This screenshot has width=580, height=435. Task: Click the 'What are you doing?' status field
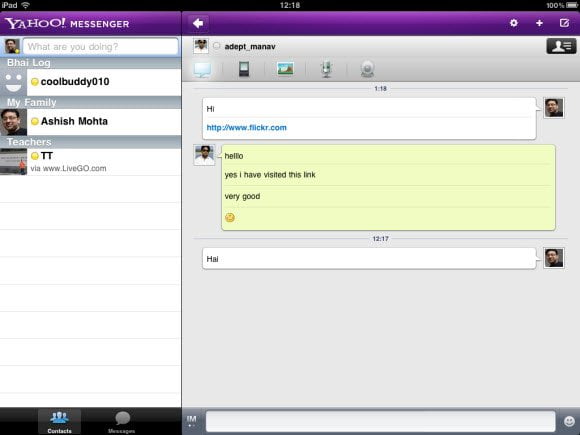(101, 47)
